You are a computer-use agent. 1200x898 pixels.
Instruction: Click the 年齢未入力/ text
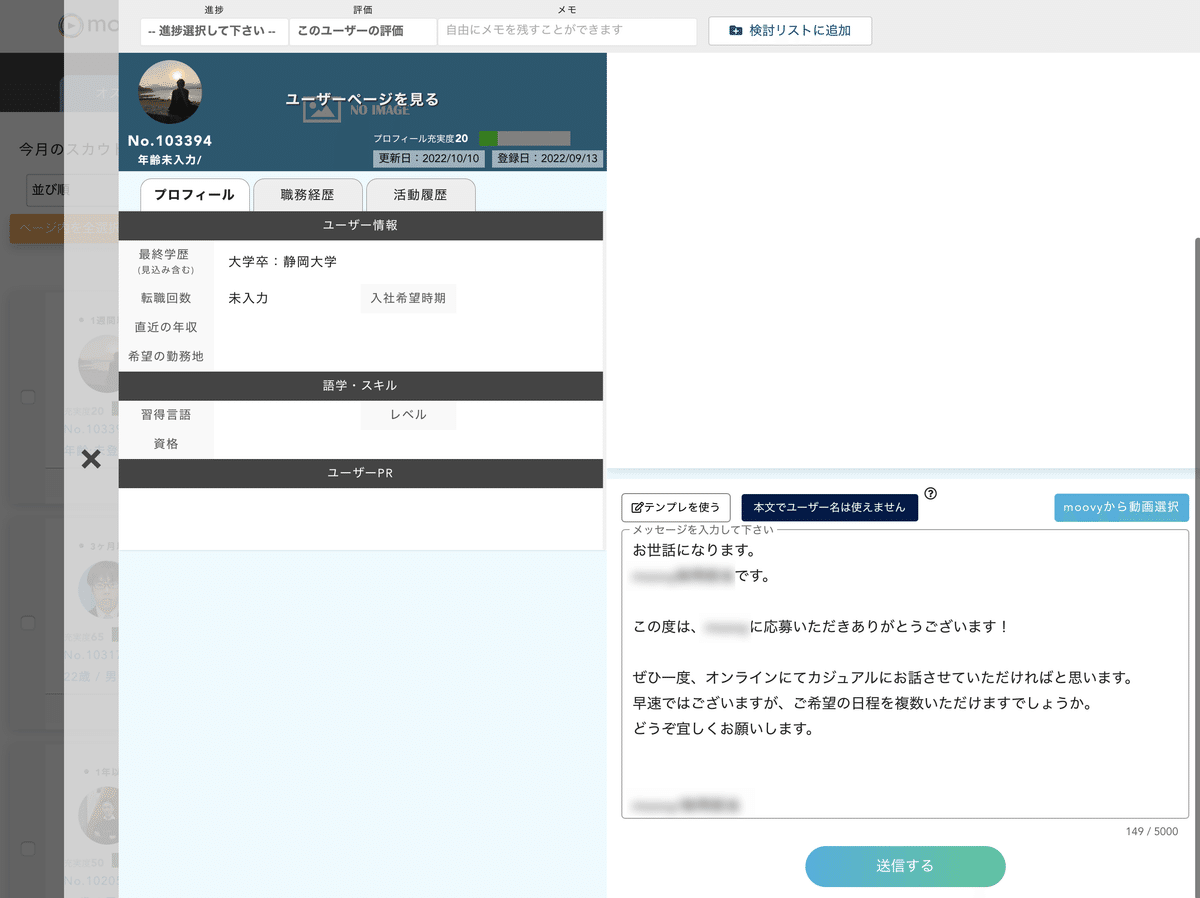(170, 160)
